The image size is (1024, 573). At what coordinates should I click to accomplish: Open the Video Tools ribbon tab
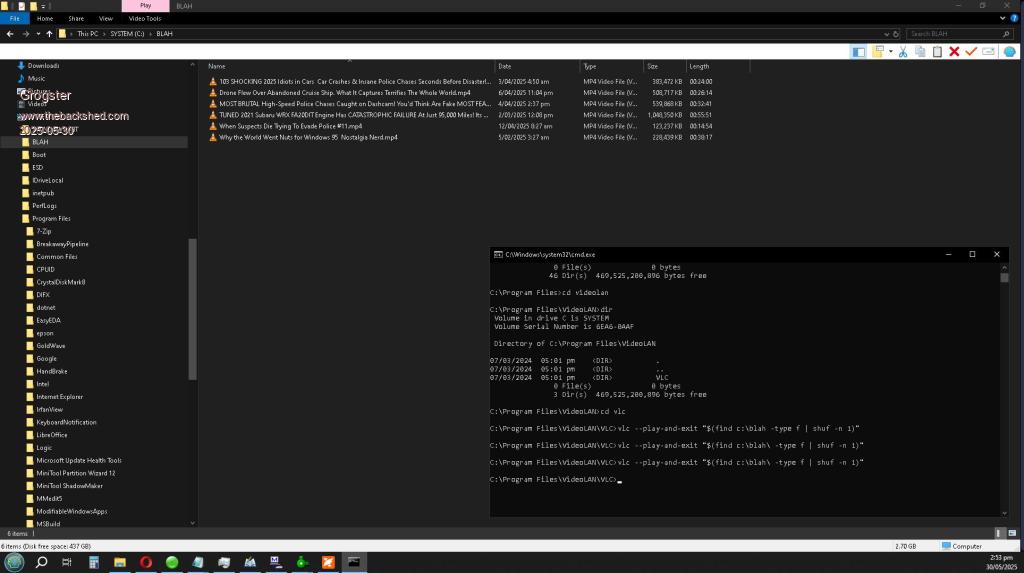click(x=145, y=18)
